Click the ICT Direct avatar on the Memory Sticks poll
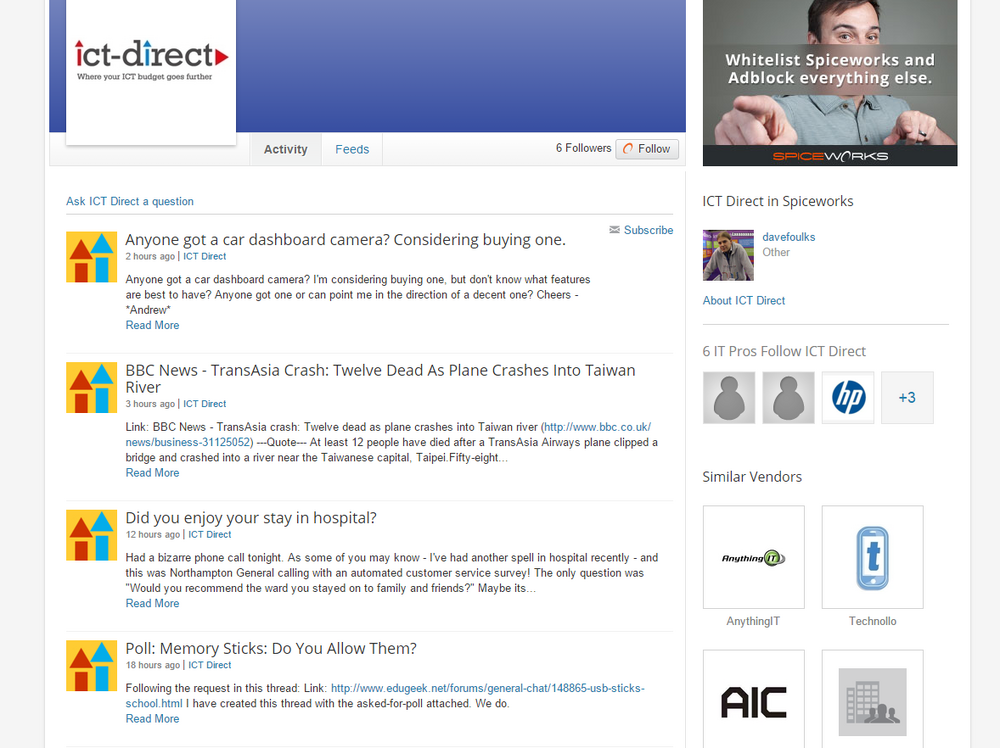The height and width of the screenshot is (748, 1000). click(x=92, y=666)
